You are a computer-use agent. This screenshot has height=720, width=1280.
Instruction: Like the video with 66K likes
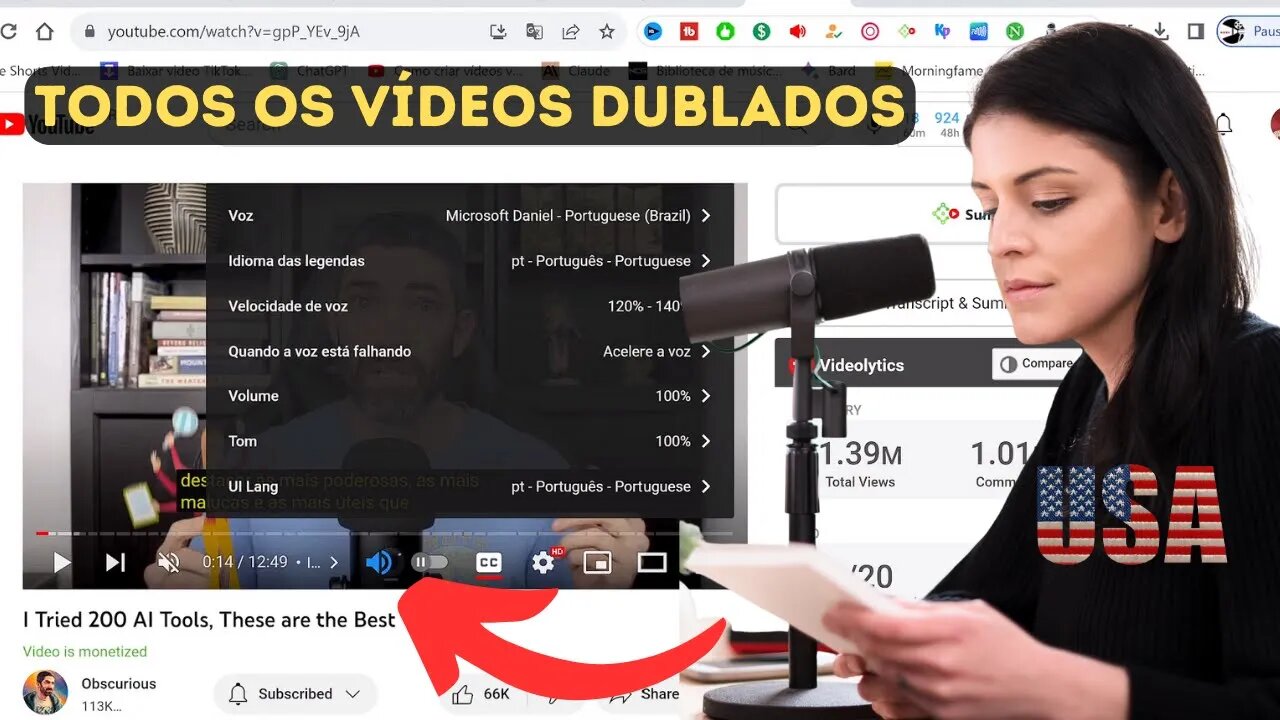(481, 694)
